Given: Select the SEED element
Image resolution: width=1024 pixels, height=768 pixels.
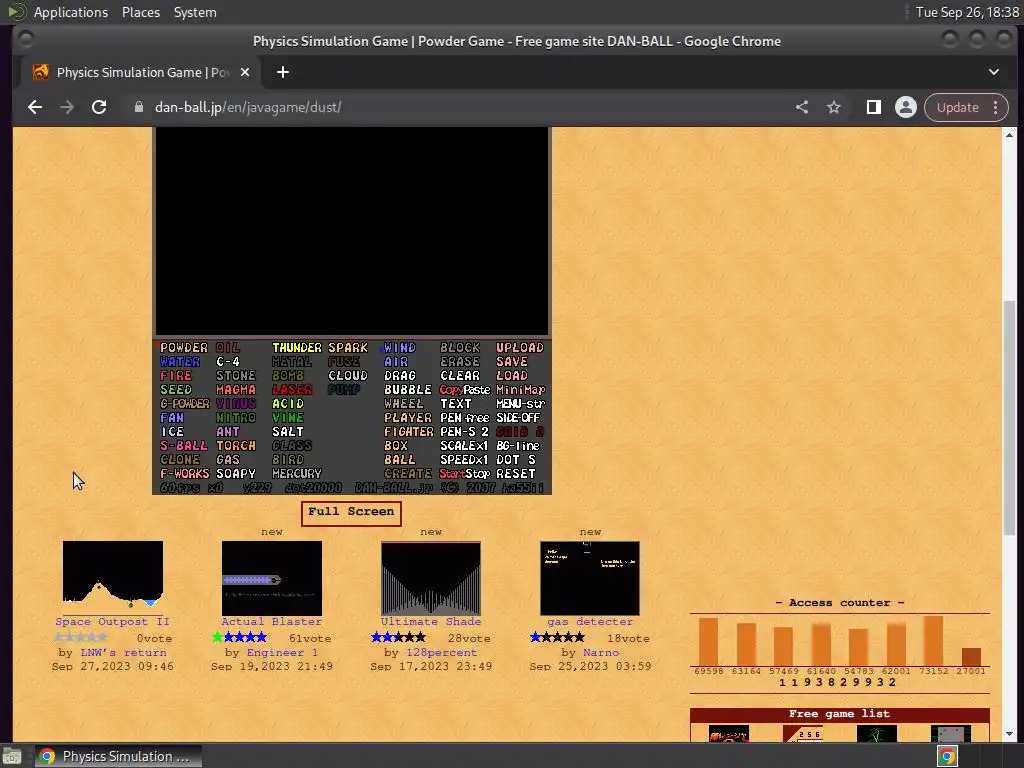Looking at the screenshot, I should (176, 390).
